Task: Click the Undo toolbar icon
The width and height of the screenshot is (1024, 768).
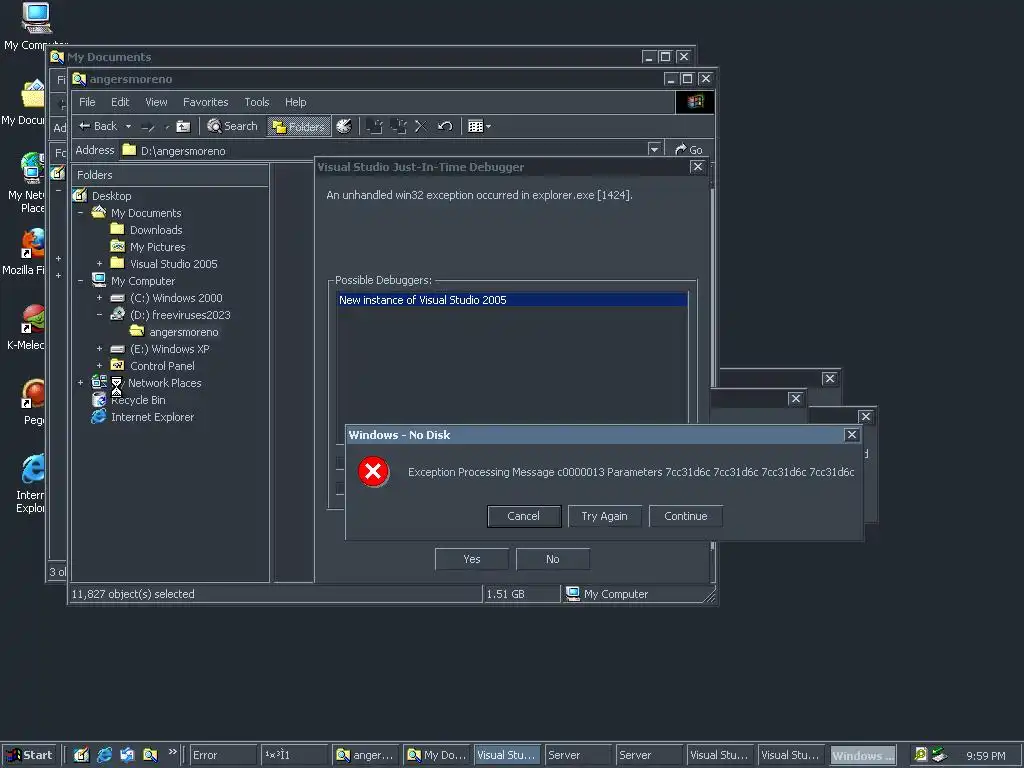Action: [x=445, y=126]
